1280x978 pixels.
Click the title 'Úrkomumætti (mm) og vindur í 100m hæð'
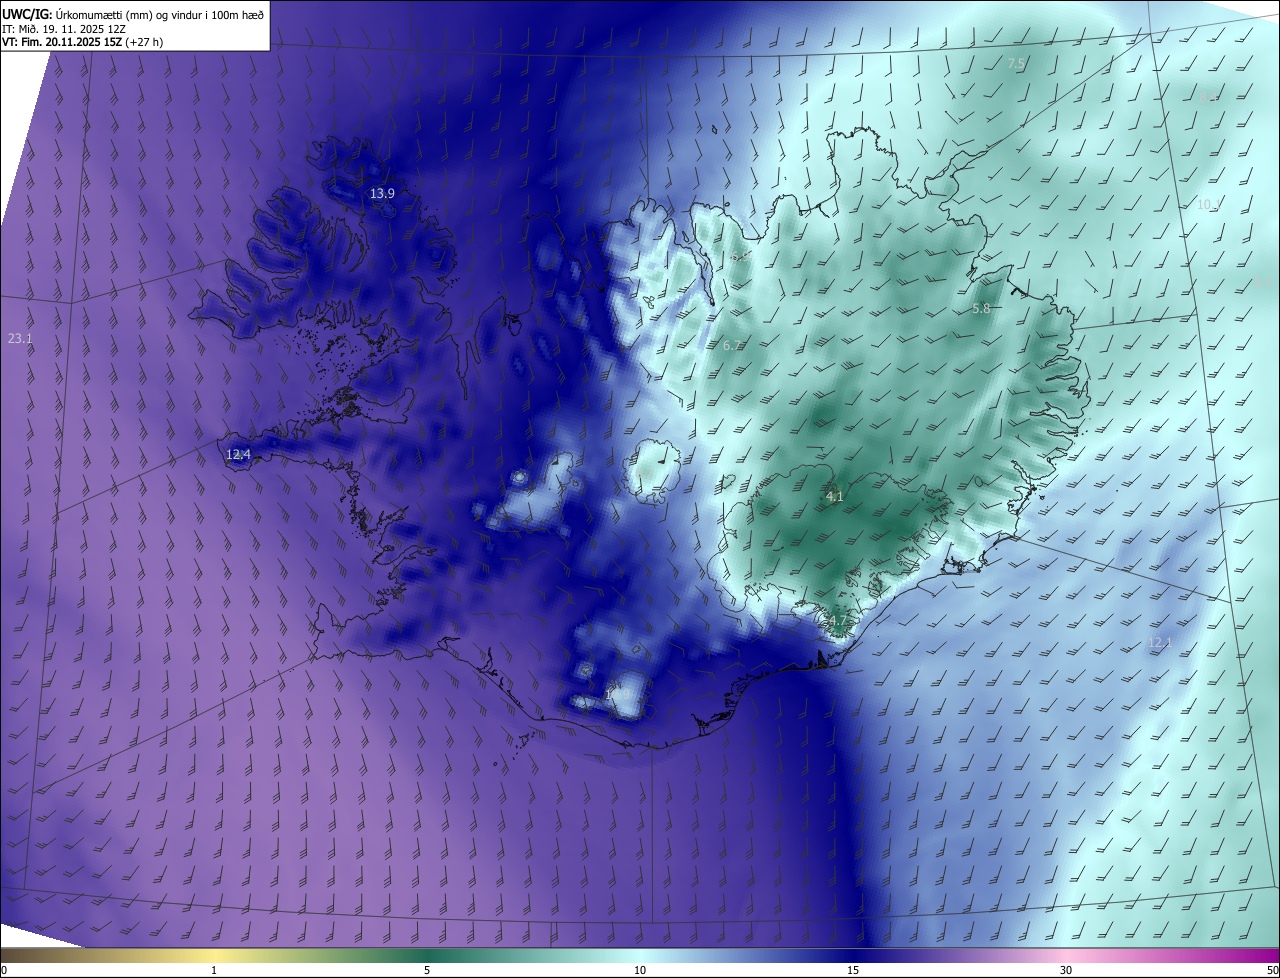(159, 14)
